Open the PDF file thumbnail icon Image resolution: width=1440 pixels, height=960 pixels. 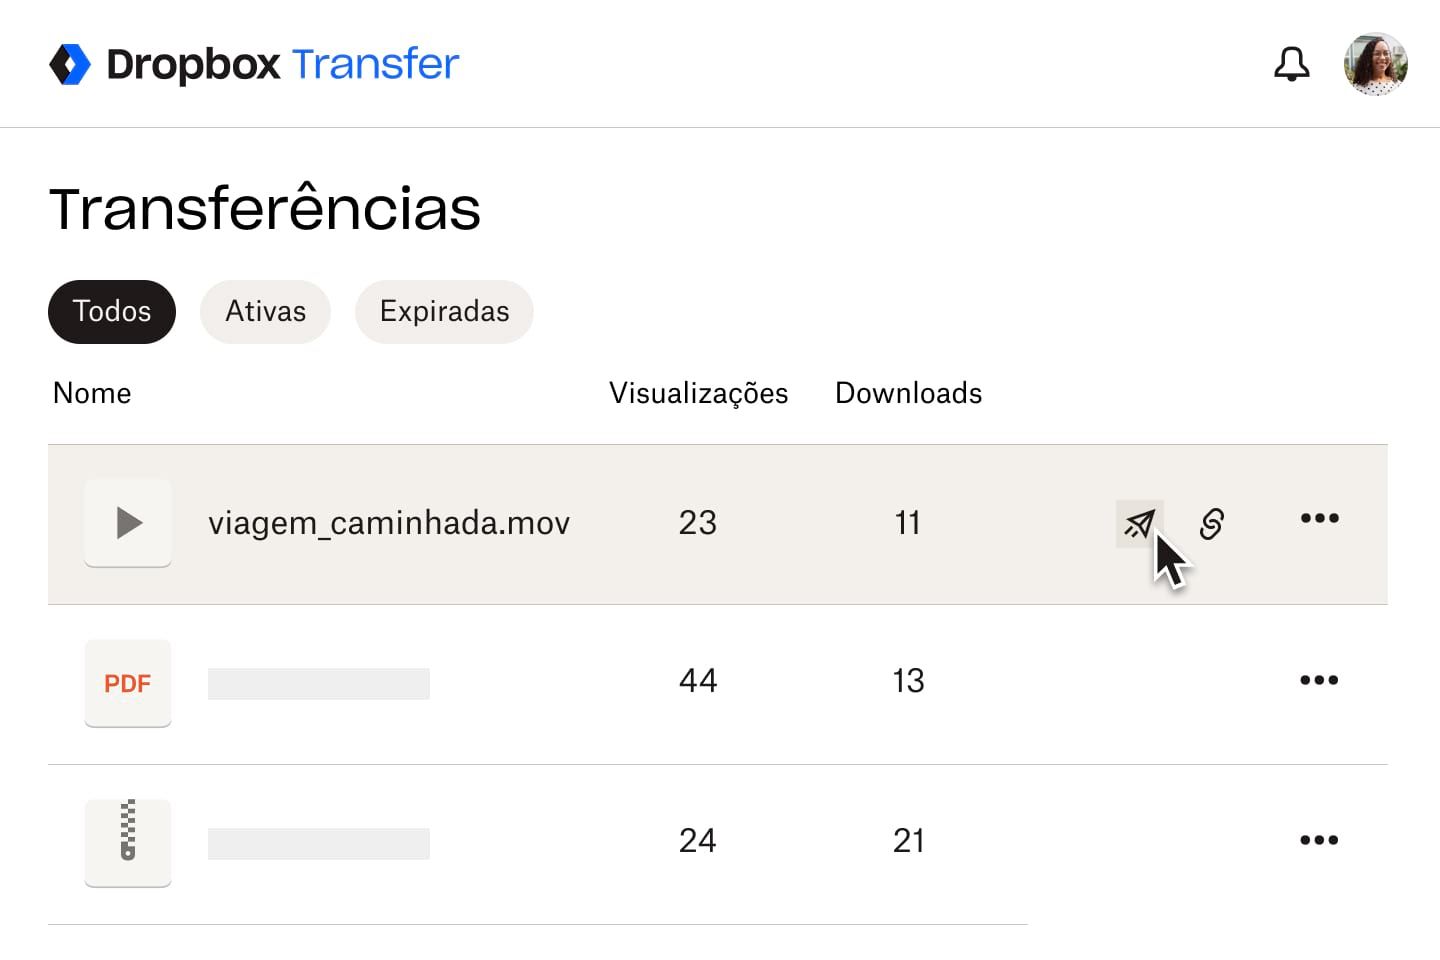(127, 683)
